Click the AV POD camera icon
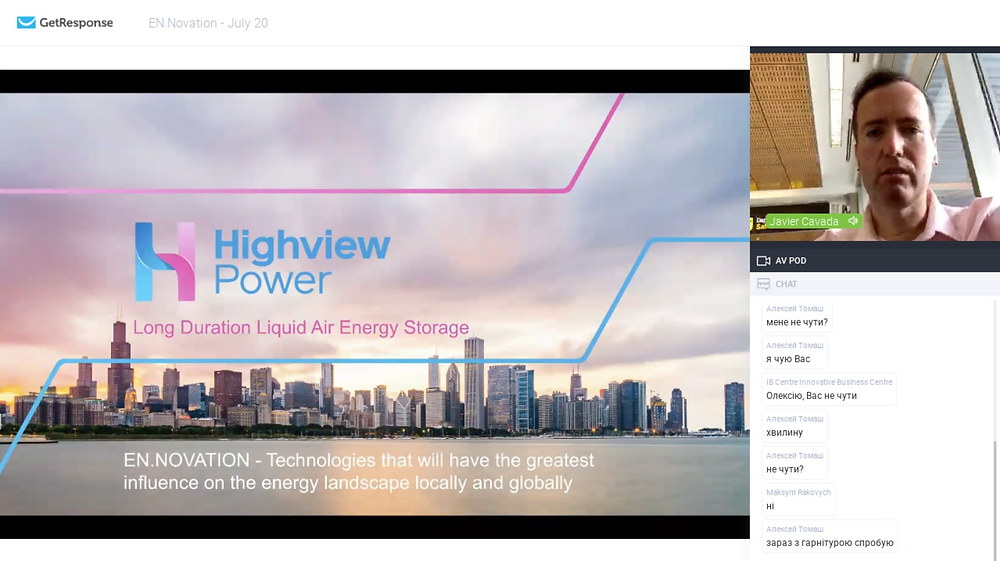 point(763,261)
